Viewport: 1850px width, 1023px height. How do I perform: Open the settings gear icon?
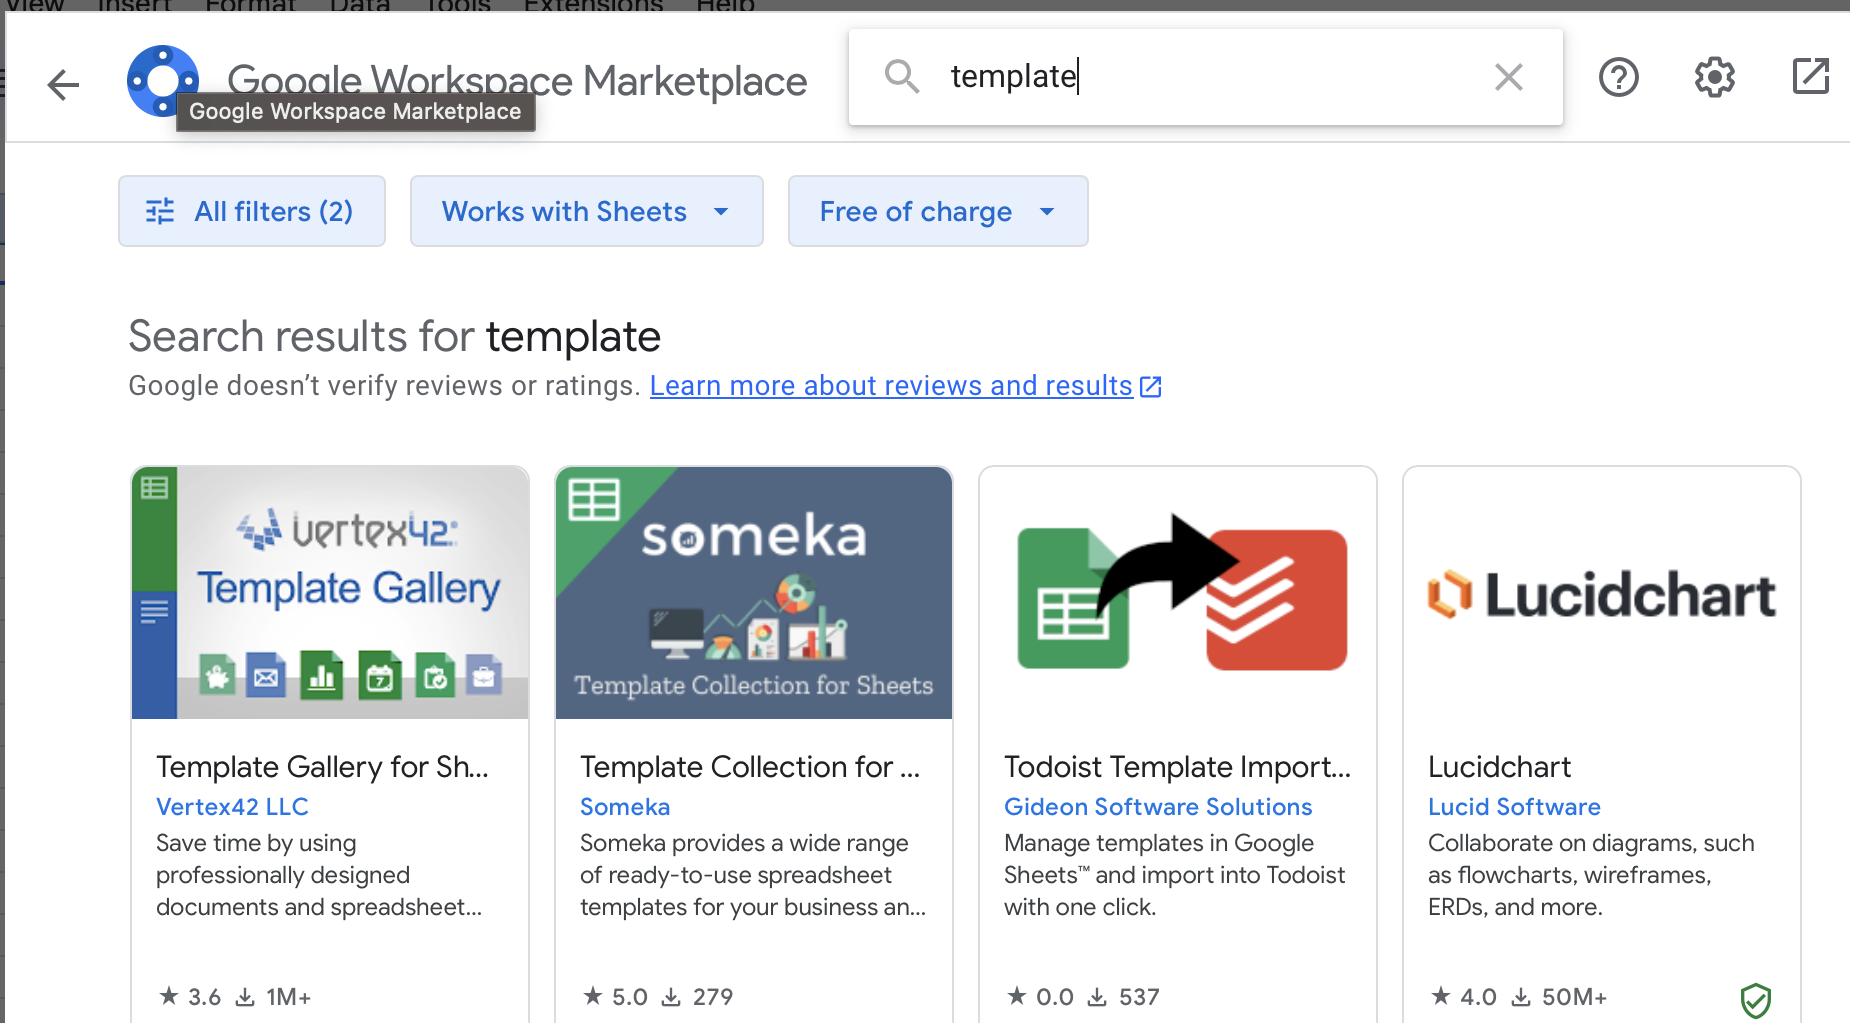pos(1714,77)
